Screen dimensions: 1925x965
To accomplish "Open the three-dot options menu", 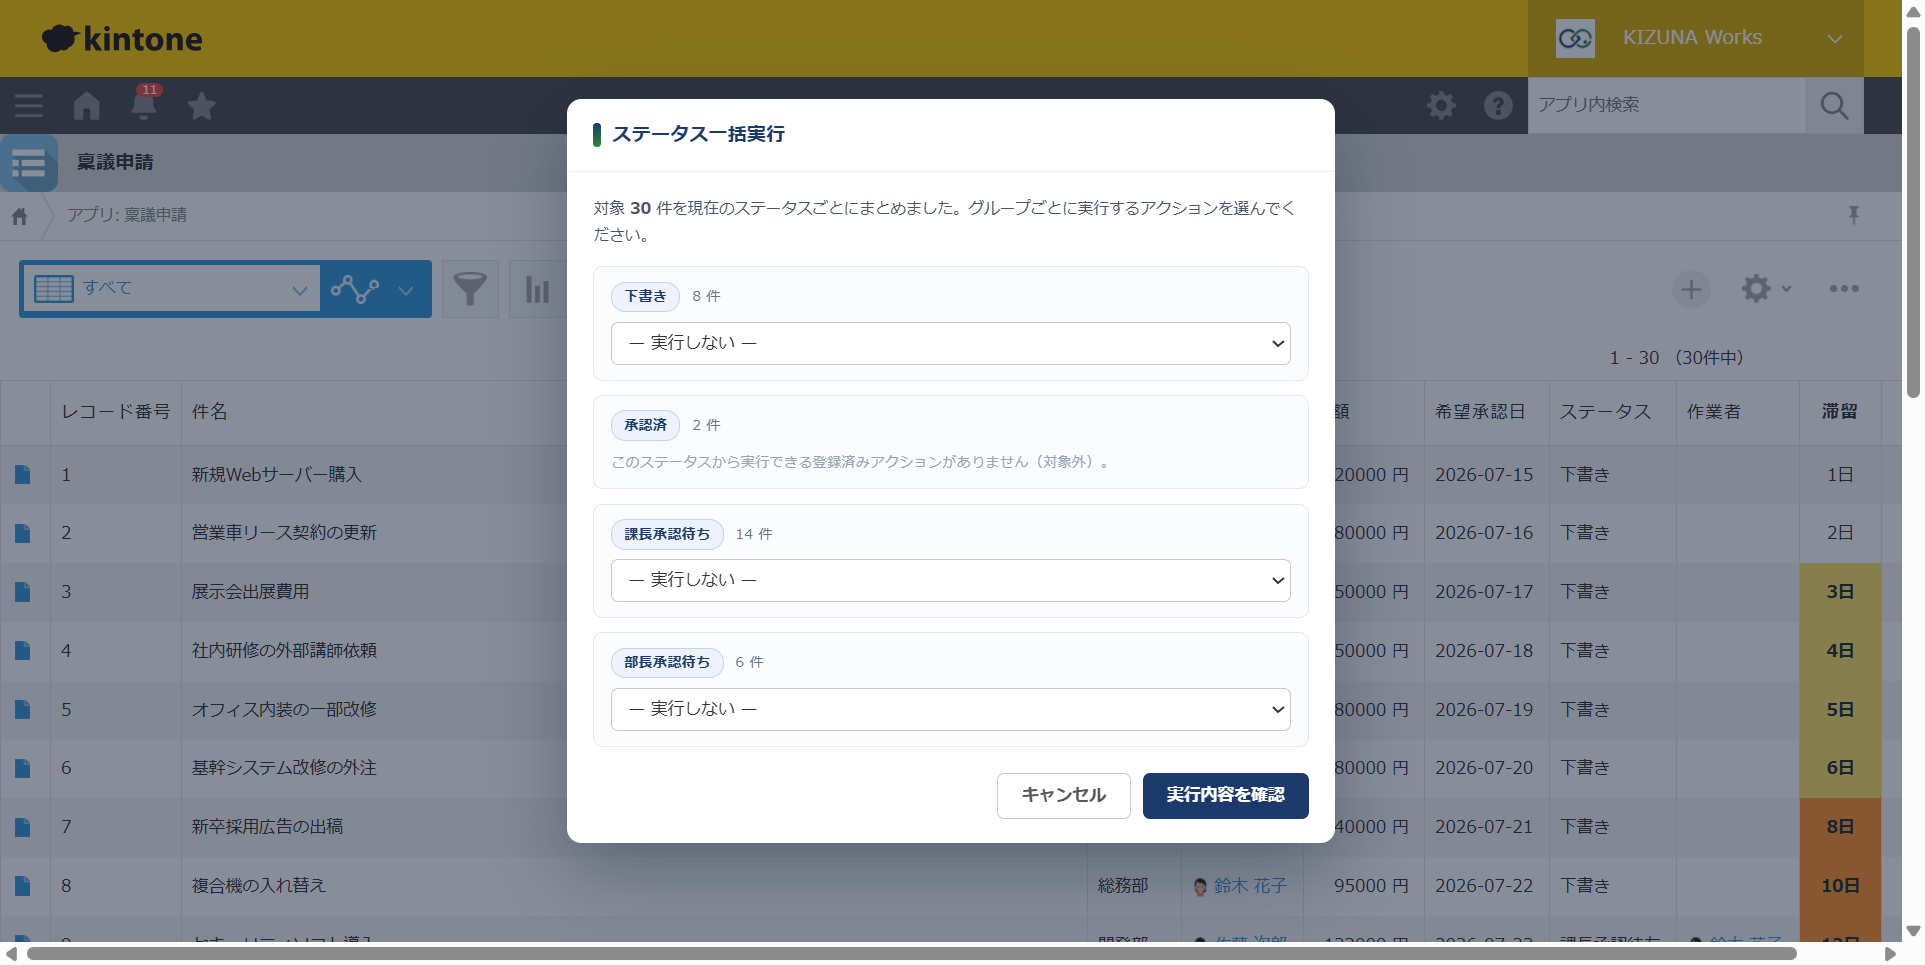I will (x=1844, y=289).
